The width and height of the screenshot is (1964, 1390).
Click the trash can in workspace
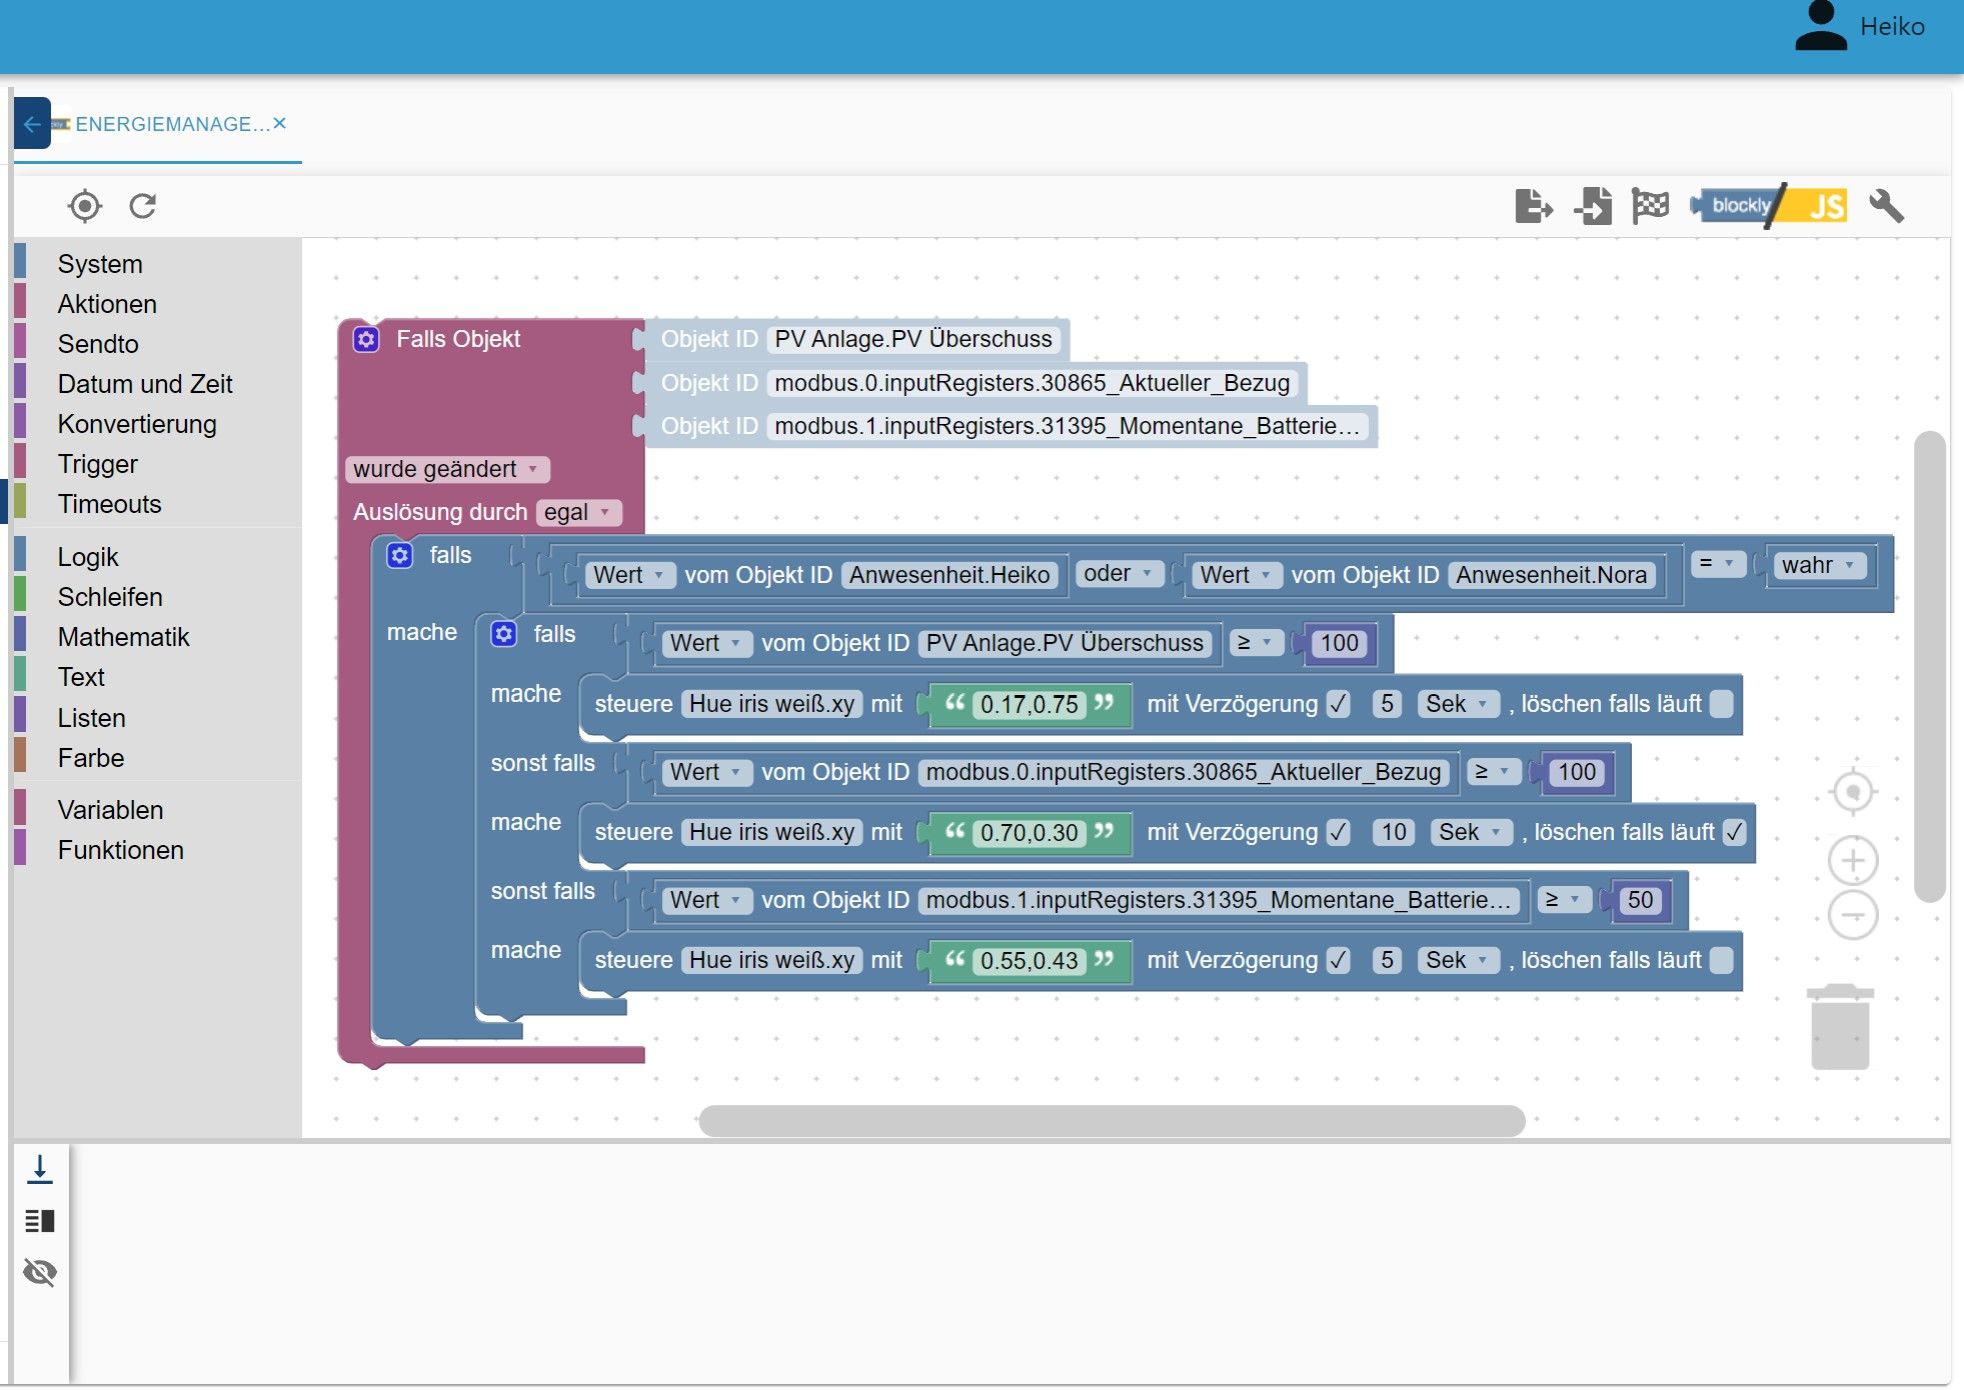click(x=1840, y=1028)
